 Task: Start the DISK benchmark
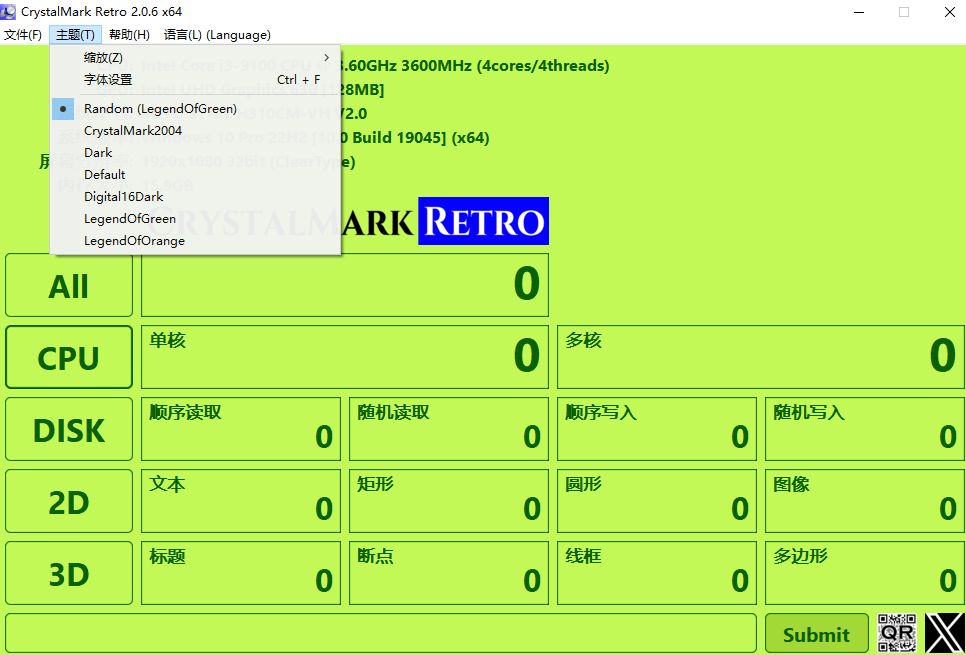click(x=69, y=429)
